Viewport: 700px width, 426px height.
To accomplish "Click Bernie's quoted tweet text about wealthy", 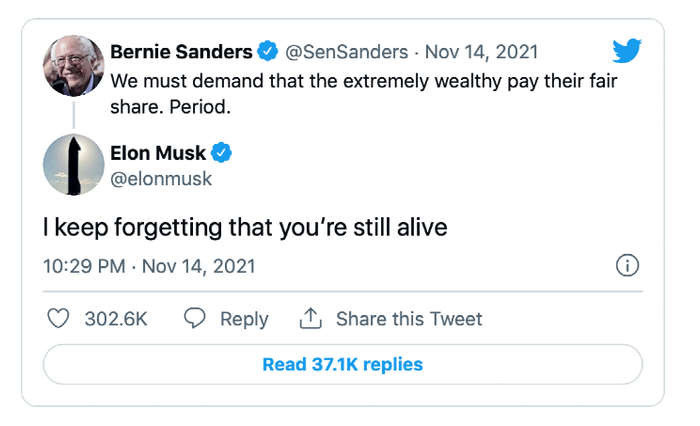I will [x=360, y=90].
